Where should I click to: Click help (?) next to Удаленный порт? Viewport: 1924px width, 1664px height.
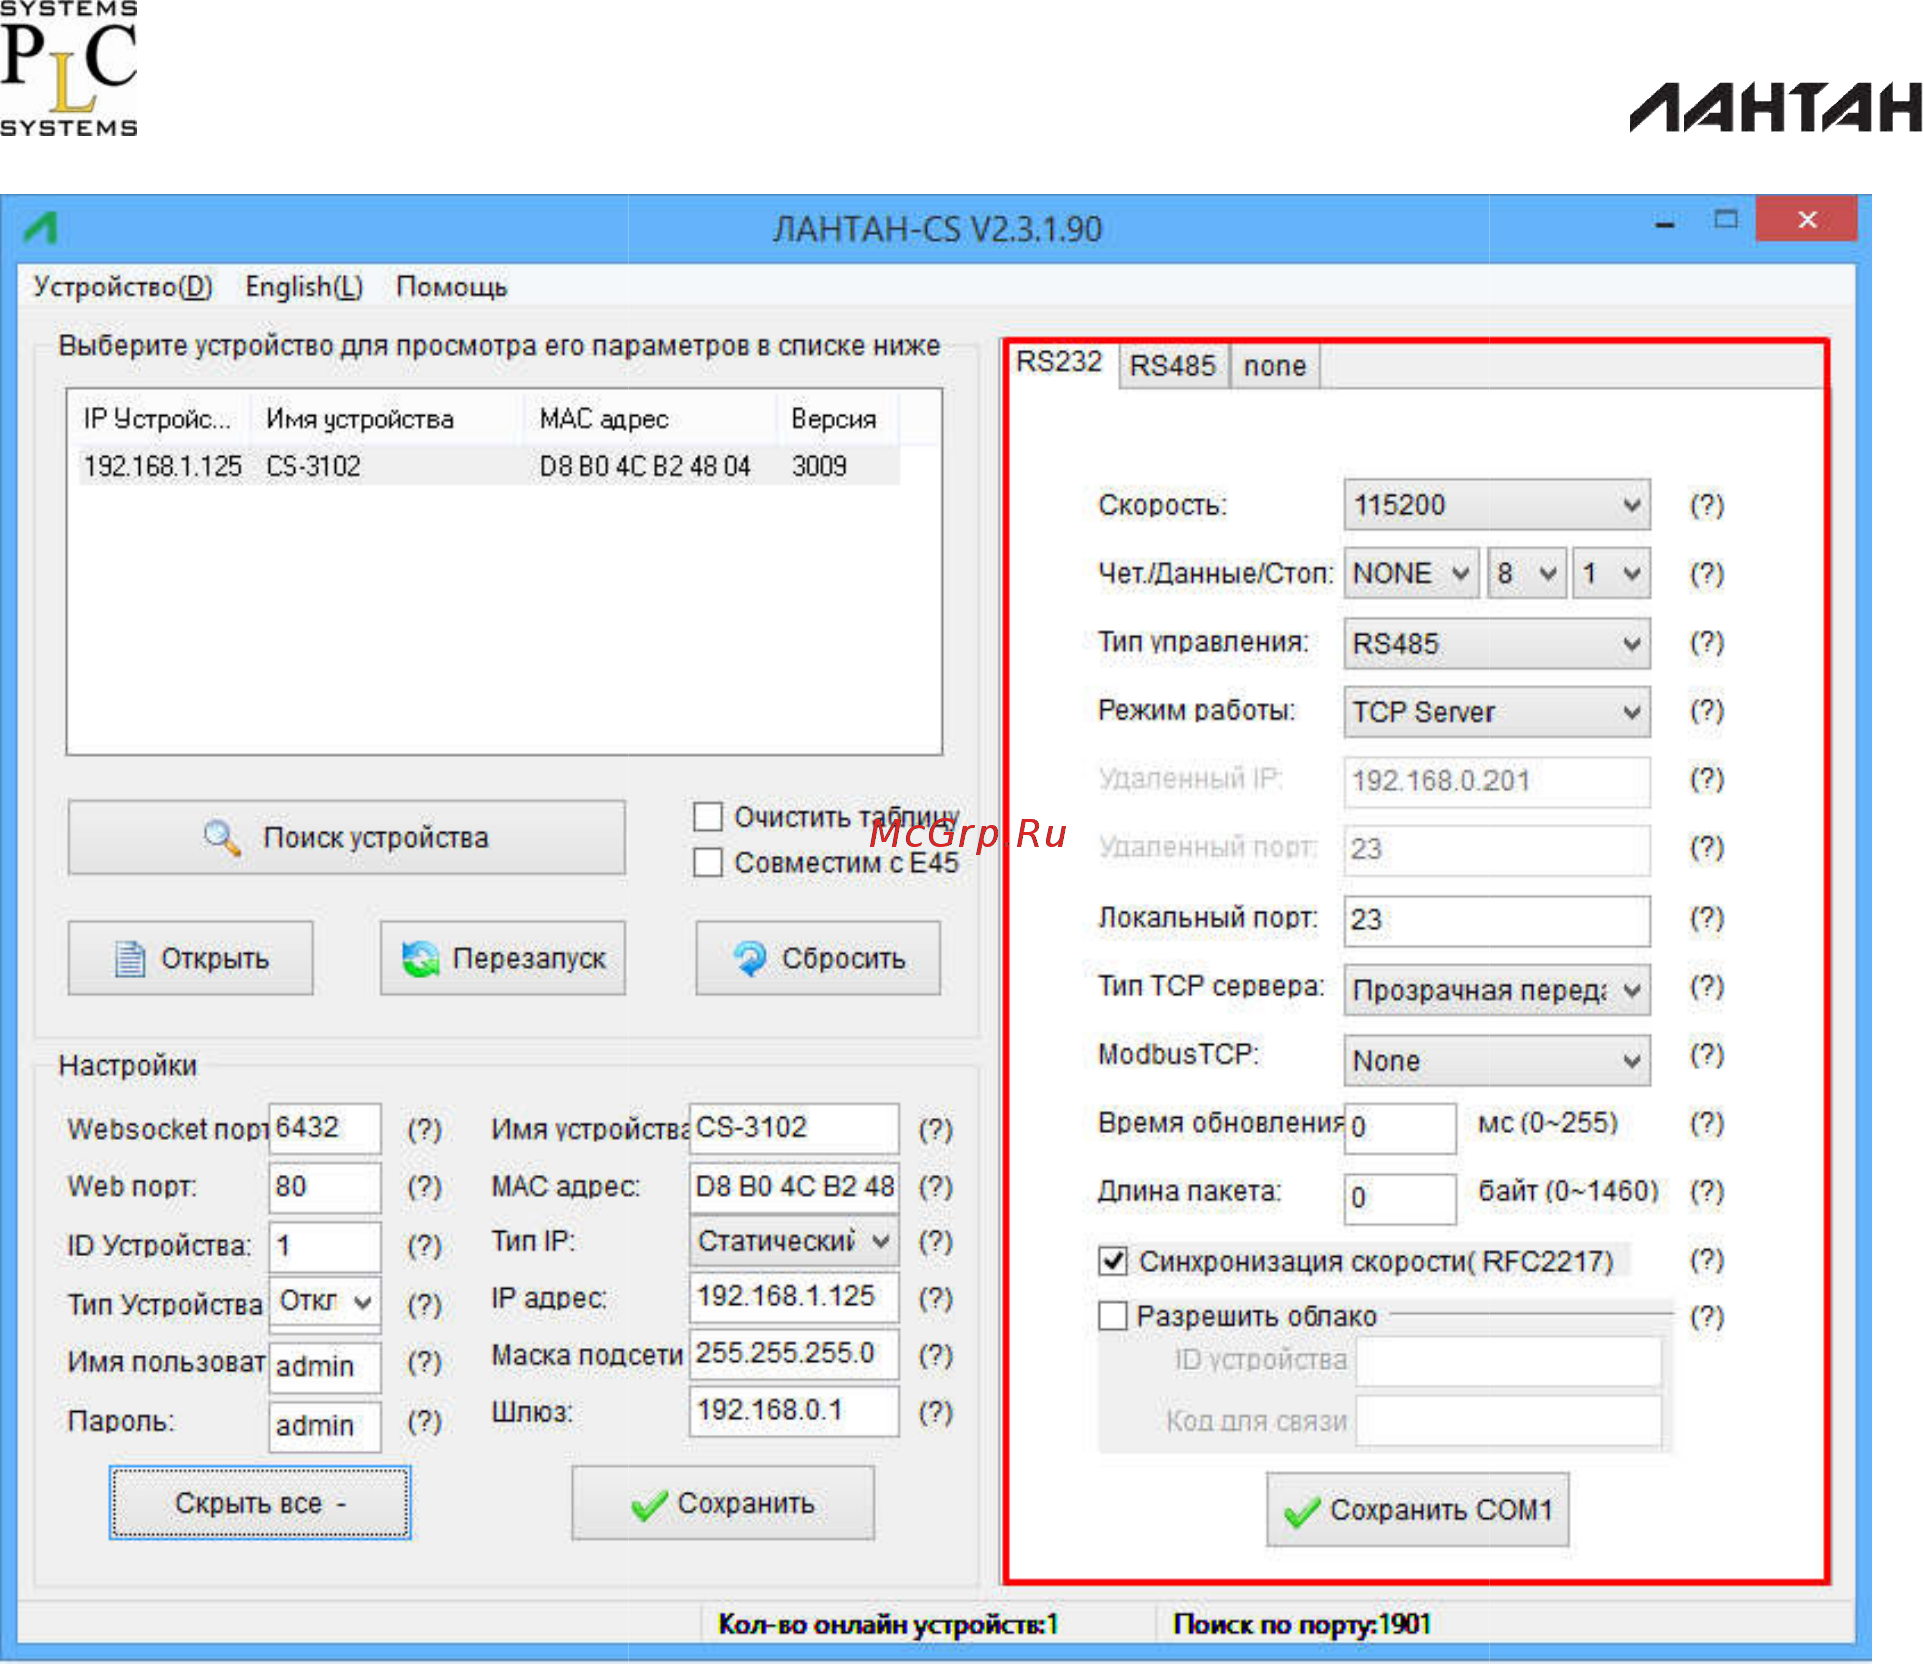[1707, 847]
